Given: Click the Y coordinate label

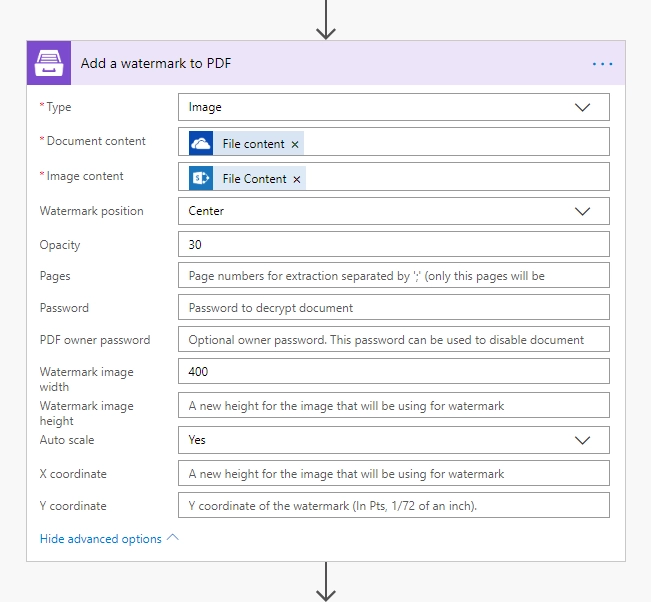Looking at the screenshot, I should (73, 506).
